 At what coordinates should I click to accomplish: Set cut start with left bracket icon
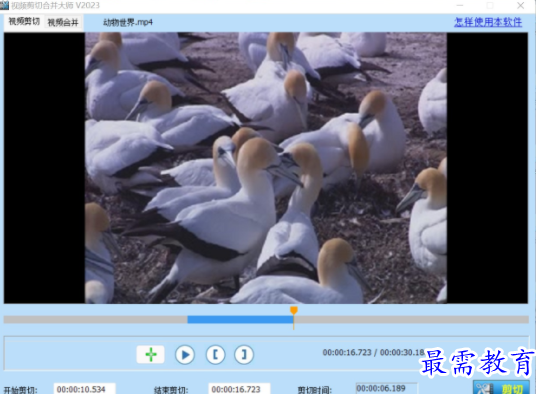tap(215, 355)
